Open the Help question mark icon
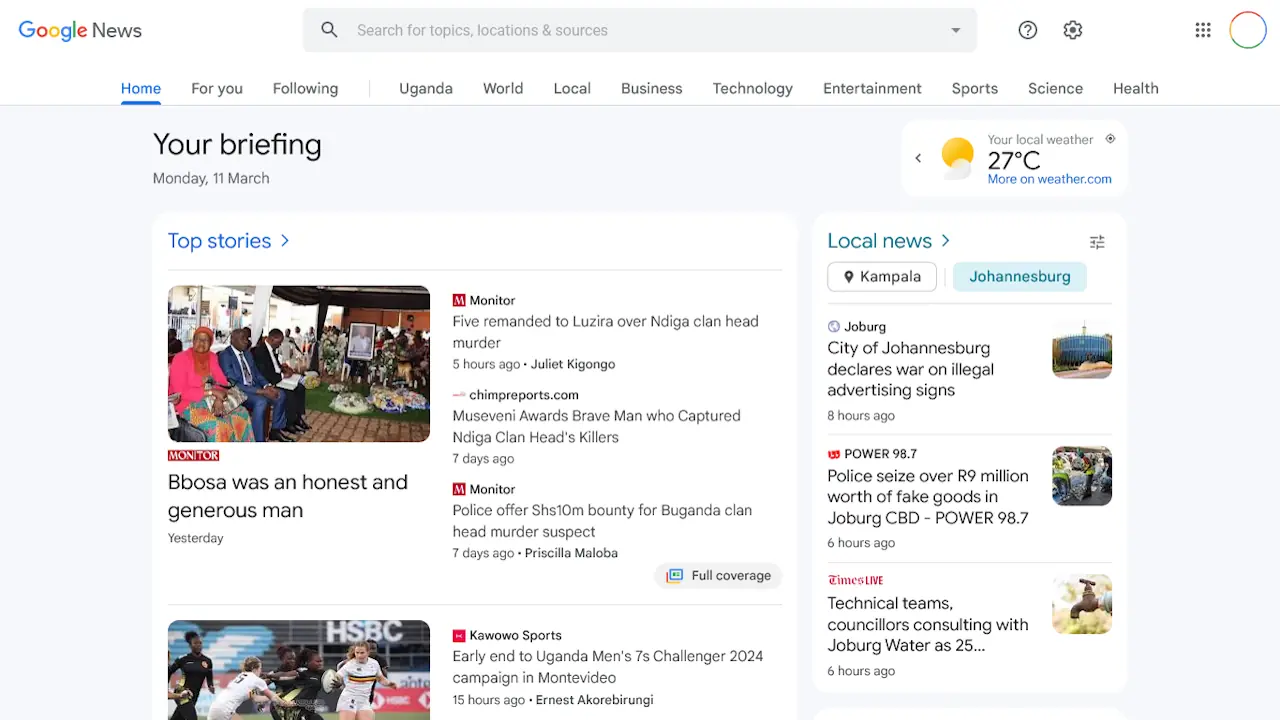The image size is (1280, 720). (x=1028, y=30)
